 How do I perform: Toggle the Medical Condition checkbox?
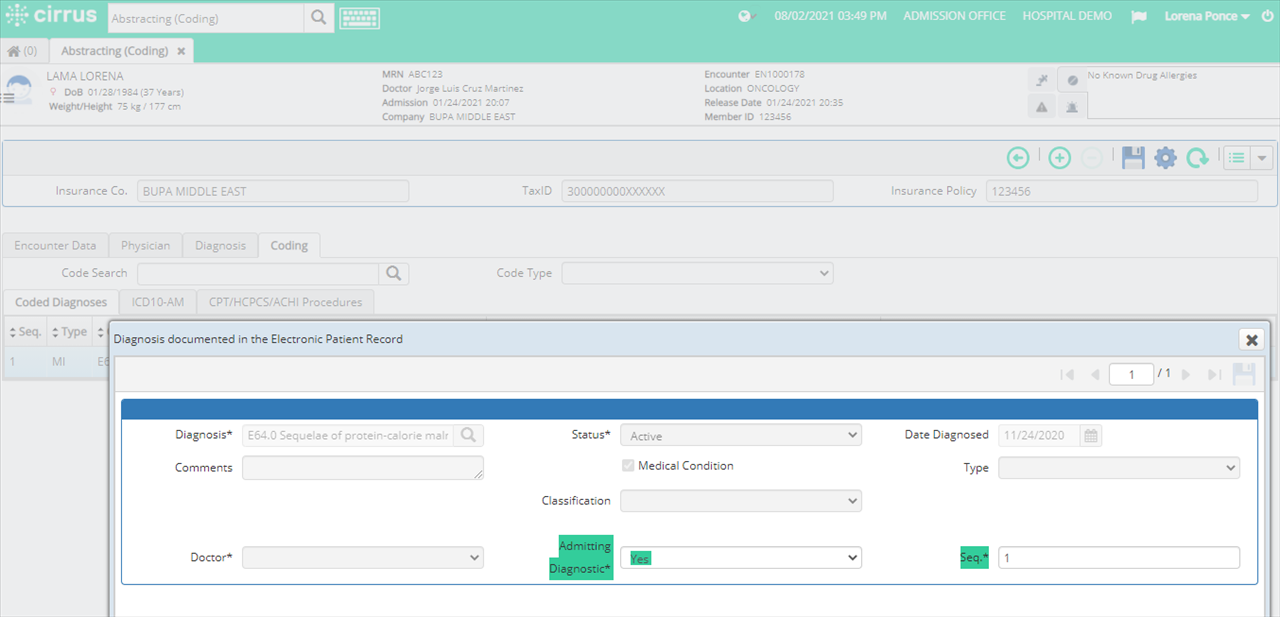coord(628,466)
